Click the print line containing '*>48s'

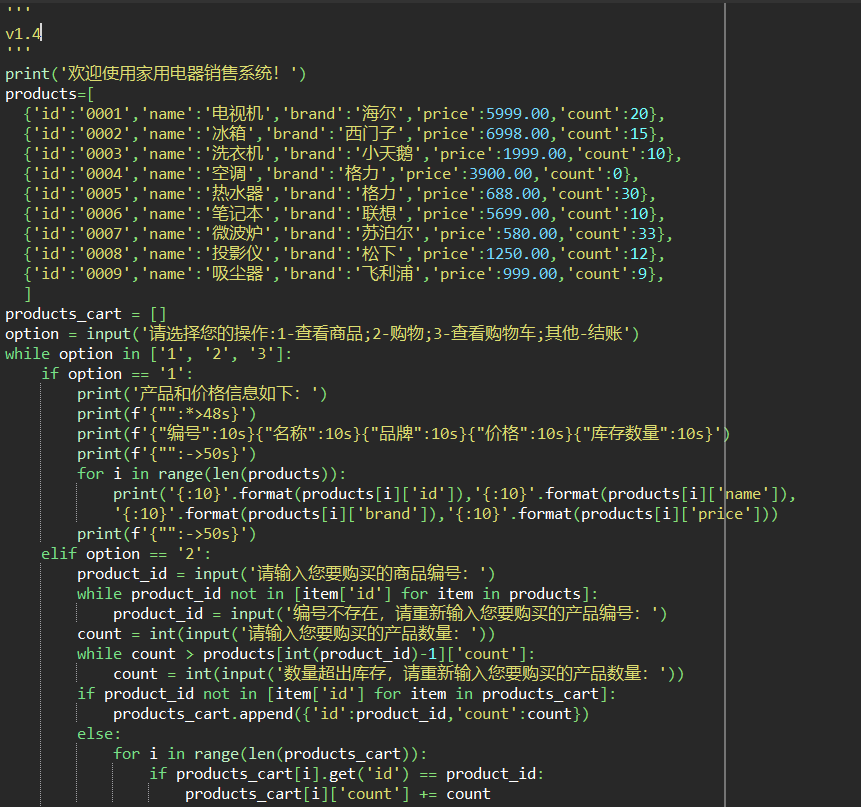[x=166, y=414]
